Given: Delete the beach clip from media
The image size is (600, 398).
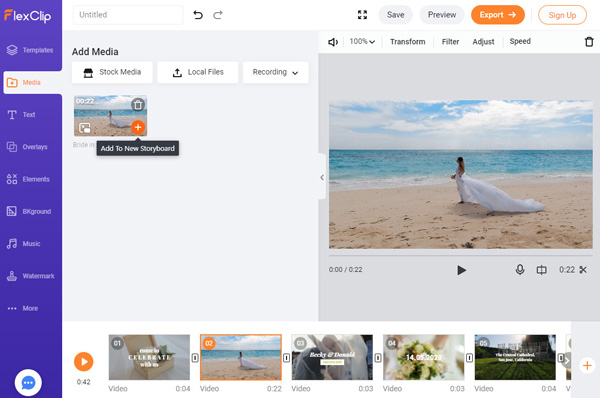Looking at the screenshot, I should tap(138, 104).
